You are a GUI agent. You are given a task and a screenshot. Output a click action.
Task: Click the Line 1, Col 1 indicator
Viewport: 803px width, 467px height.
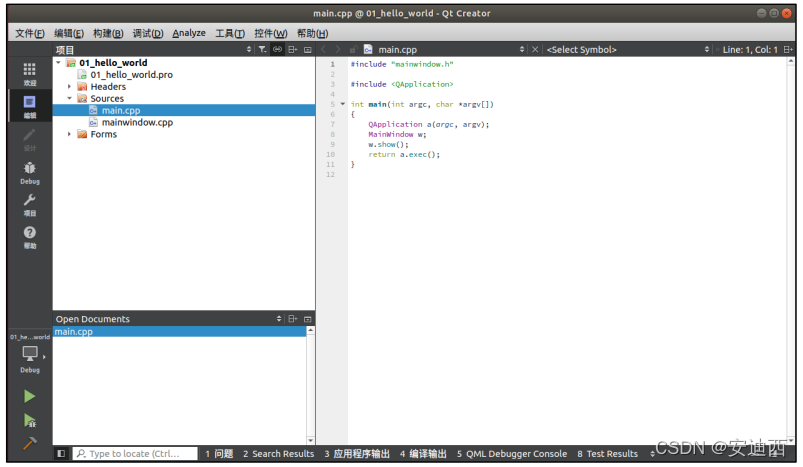[x=750, y=50]
